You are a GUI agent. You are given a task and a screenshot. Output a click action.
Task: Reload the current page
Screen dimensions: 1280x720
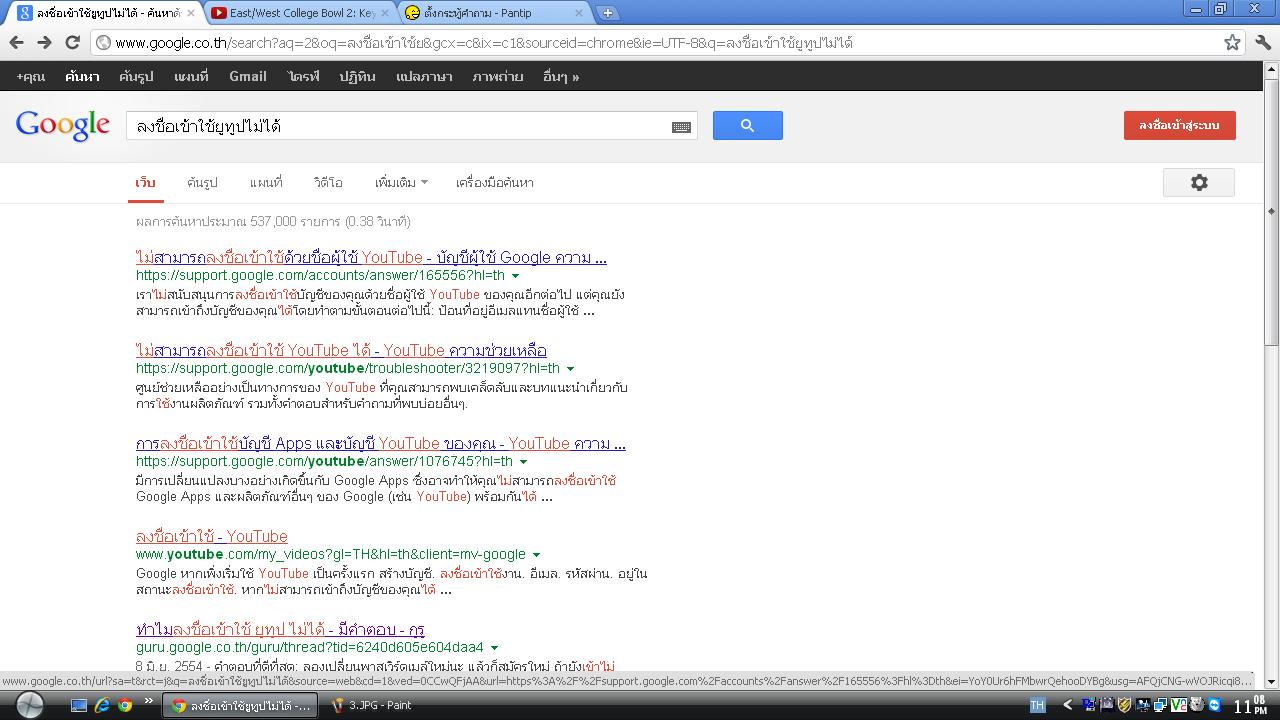coord(72,43)
